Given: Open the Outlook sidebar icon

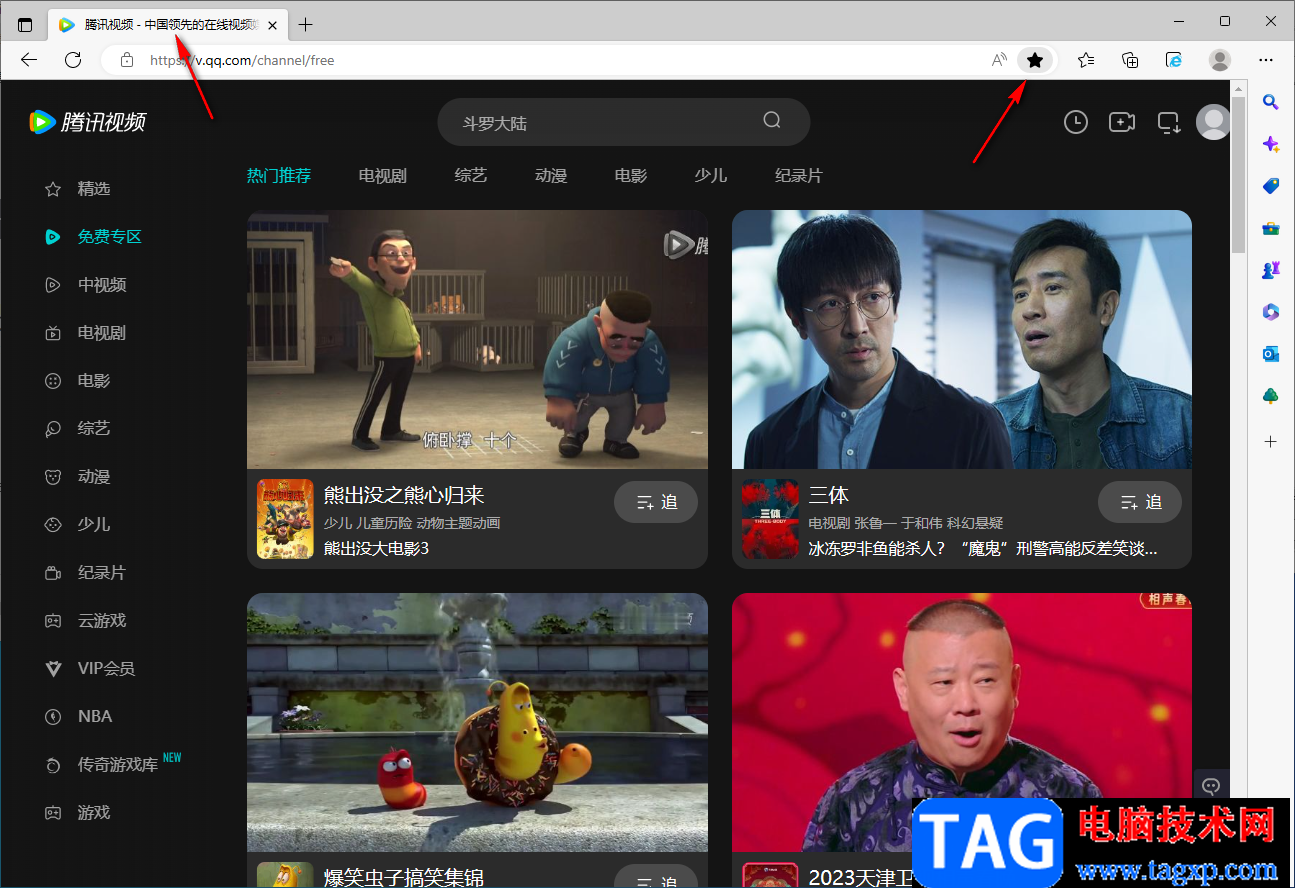Looking at the screenshot, I should pos(1270,354).
